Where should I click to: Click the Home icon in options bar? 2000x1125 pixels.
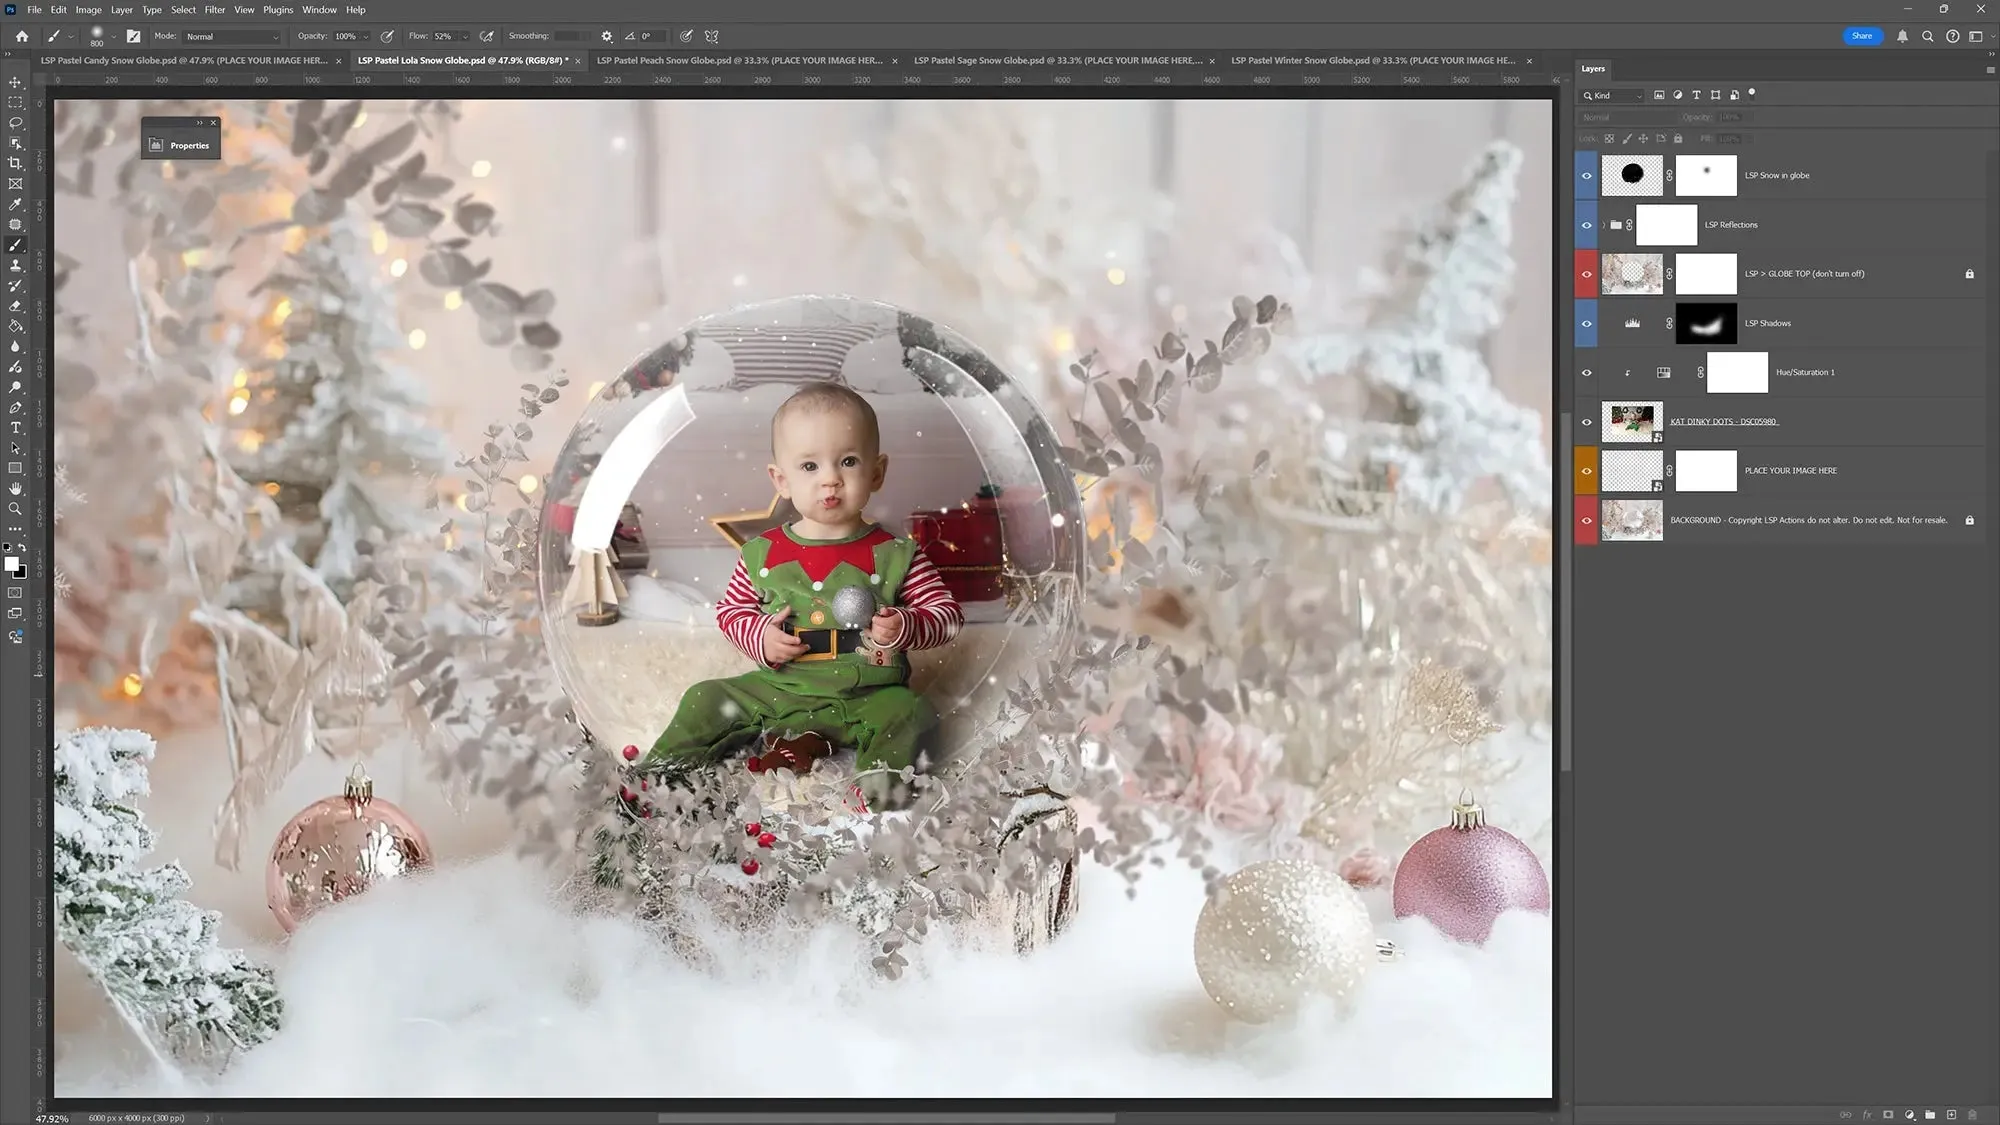tap(22, 36)
